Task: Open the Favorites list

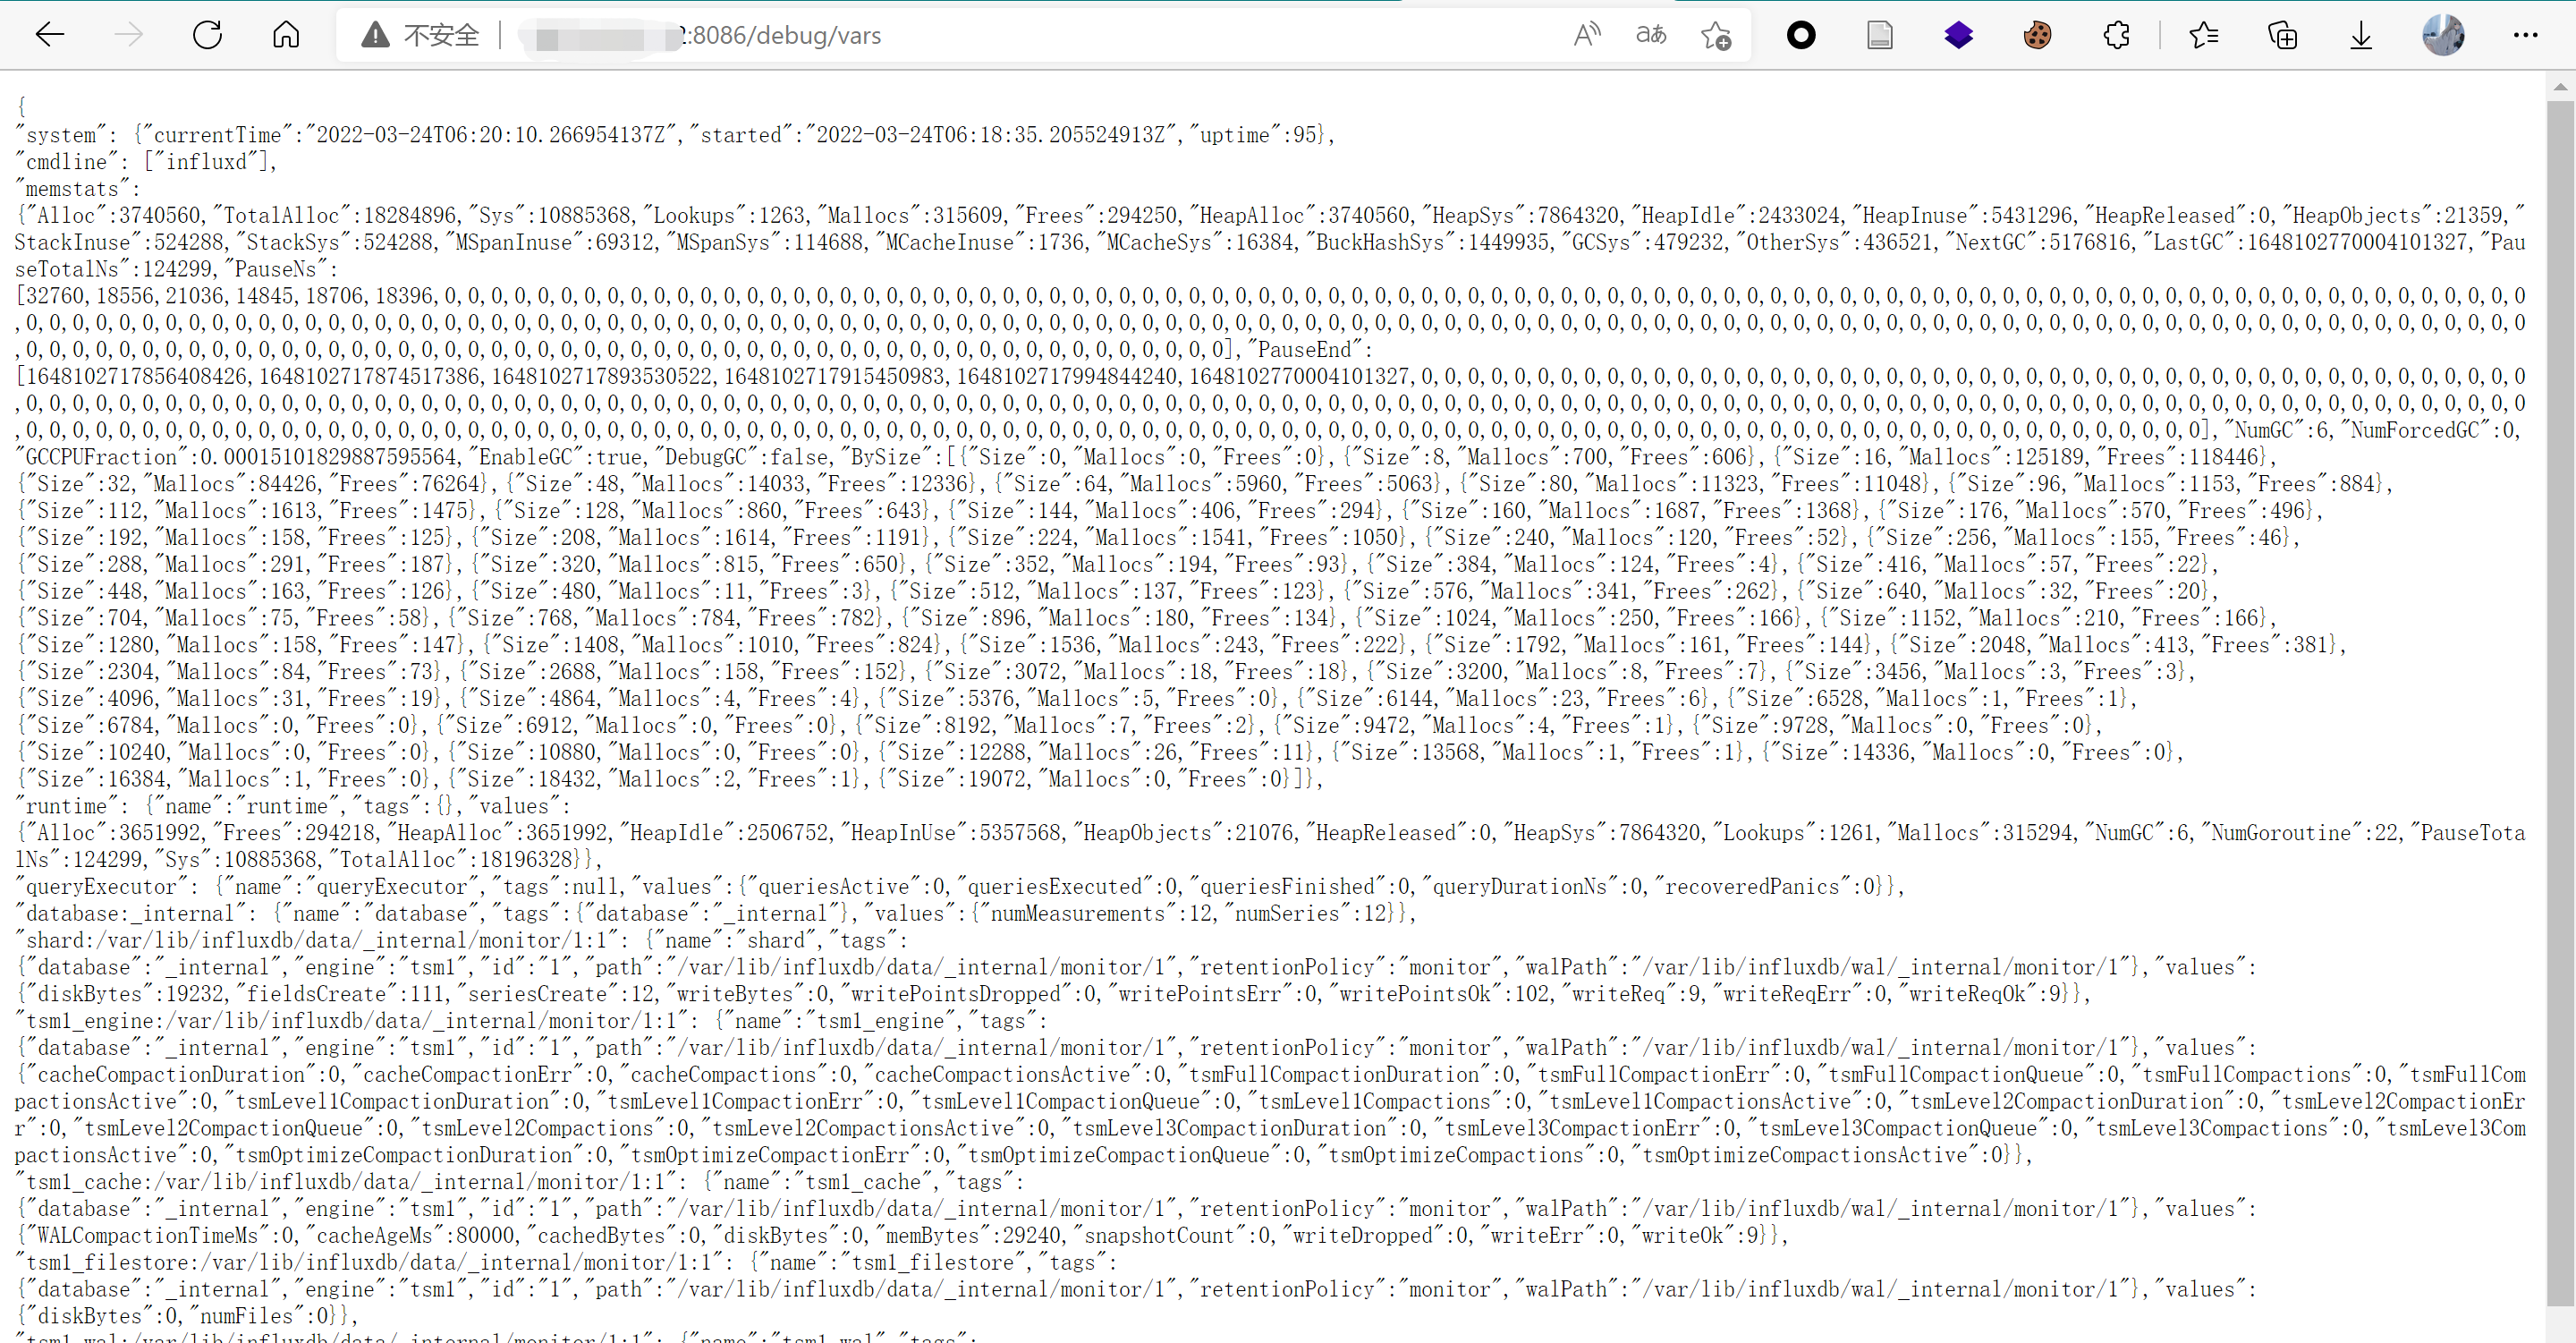Action: (2203, 35)
